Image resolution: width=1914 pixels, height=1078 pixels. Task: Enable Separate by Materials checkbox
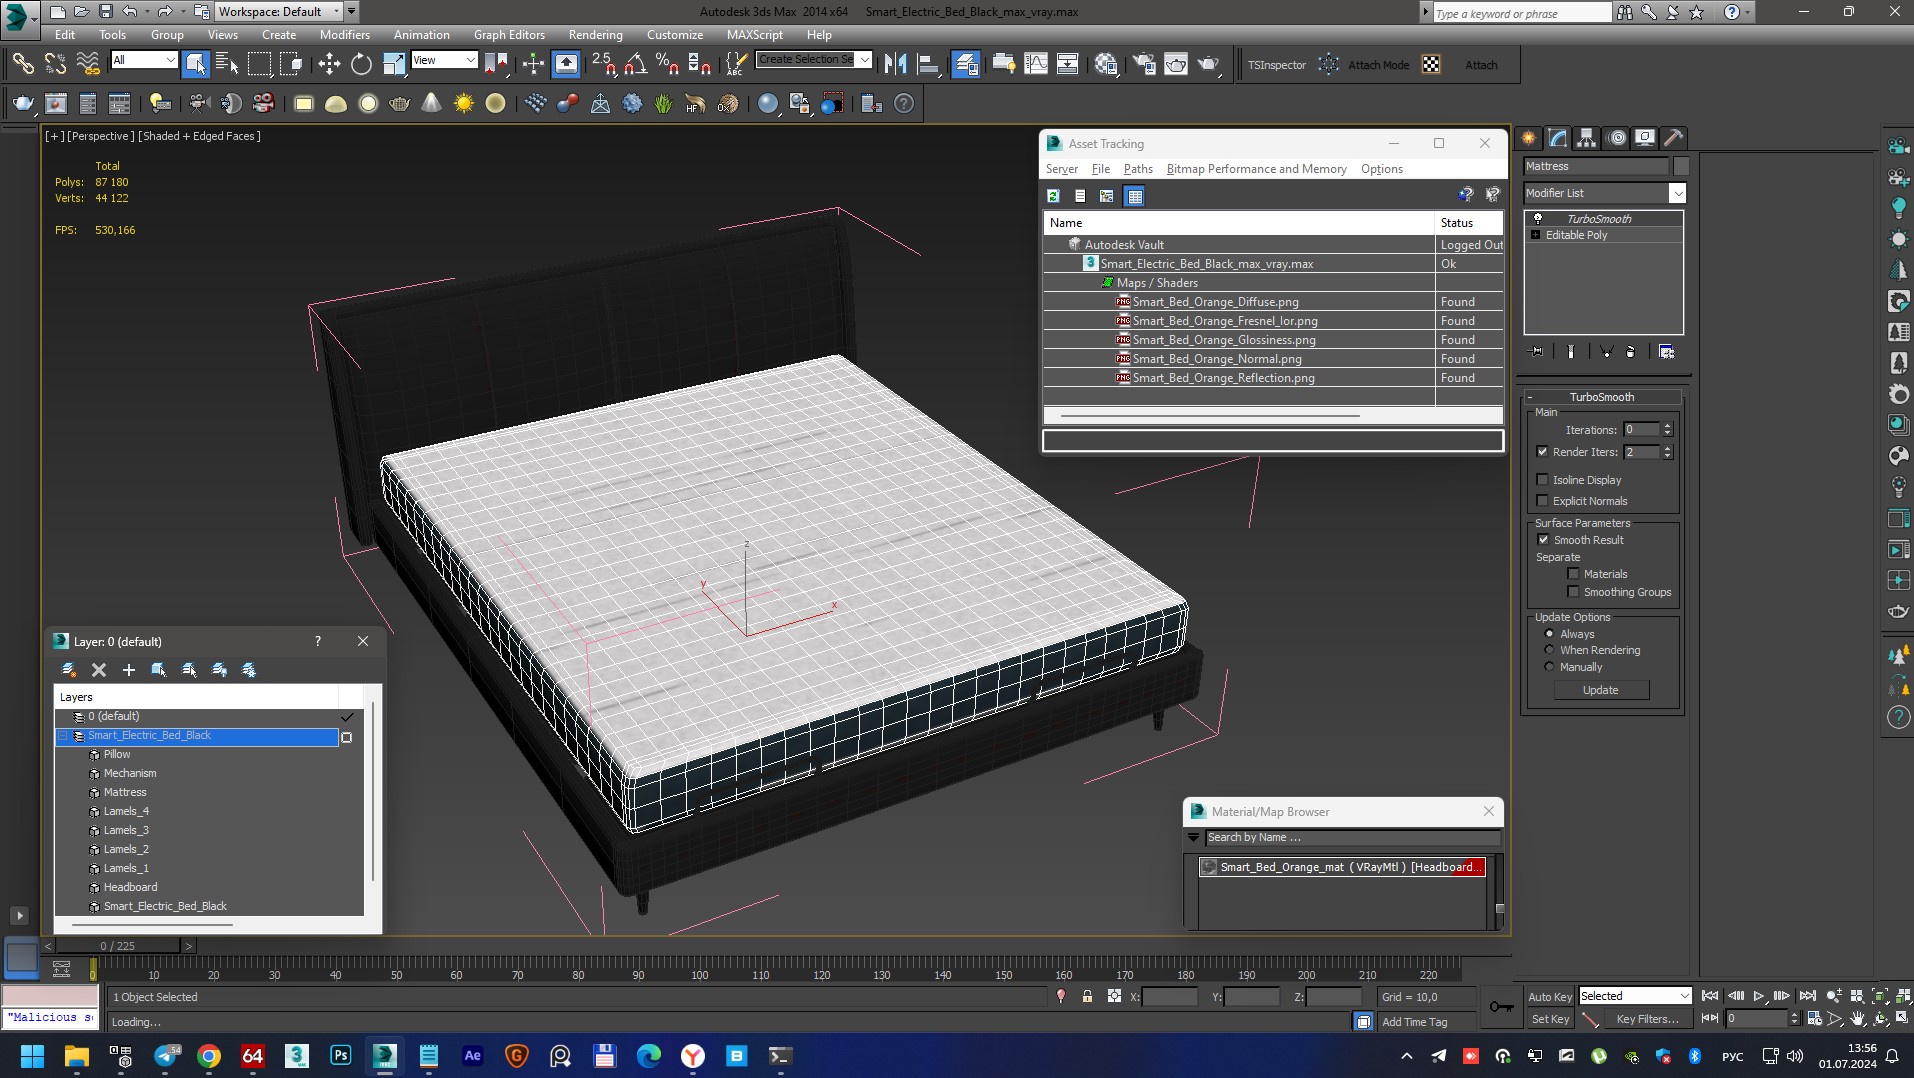(x=1573, y=574)
